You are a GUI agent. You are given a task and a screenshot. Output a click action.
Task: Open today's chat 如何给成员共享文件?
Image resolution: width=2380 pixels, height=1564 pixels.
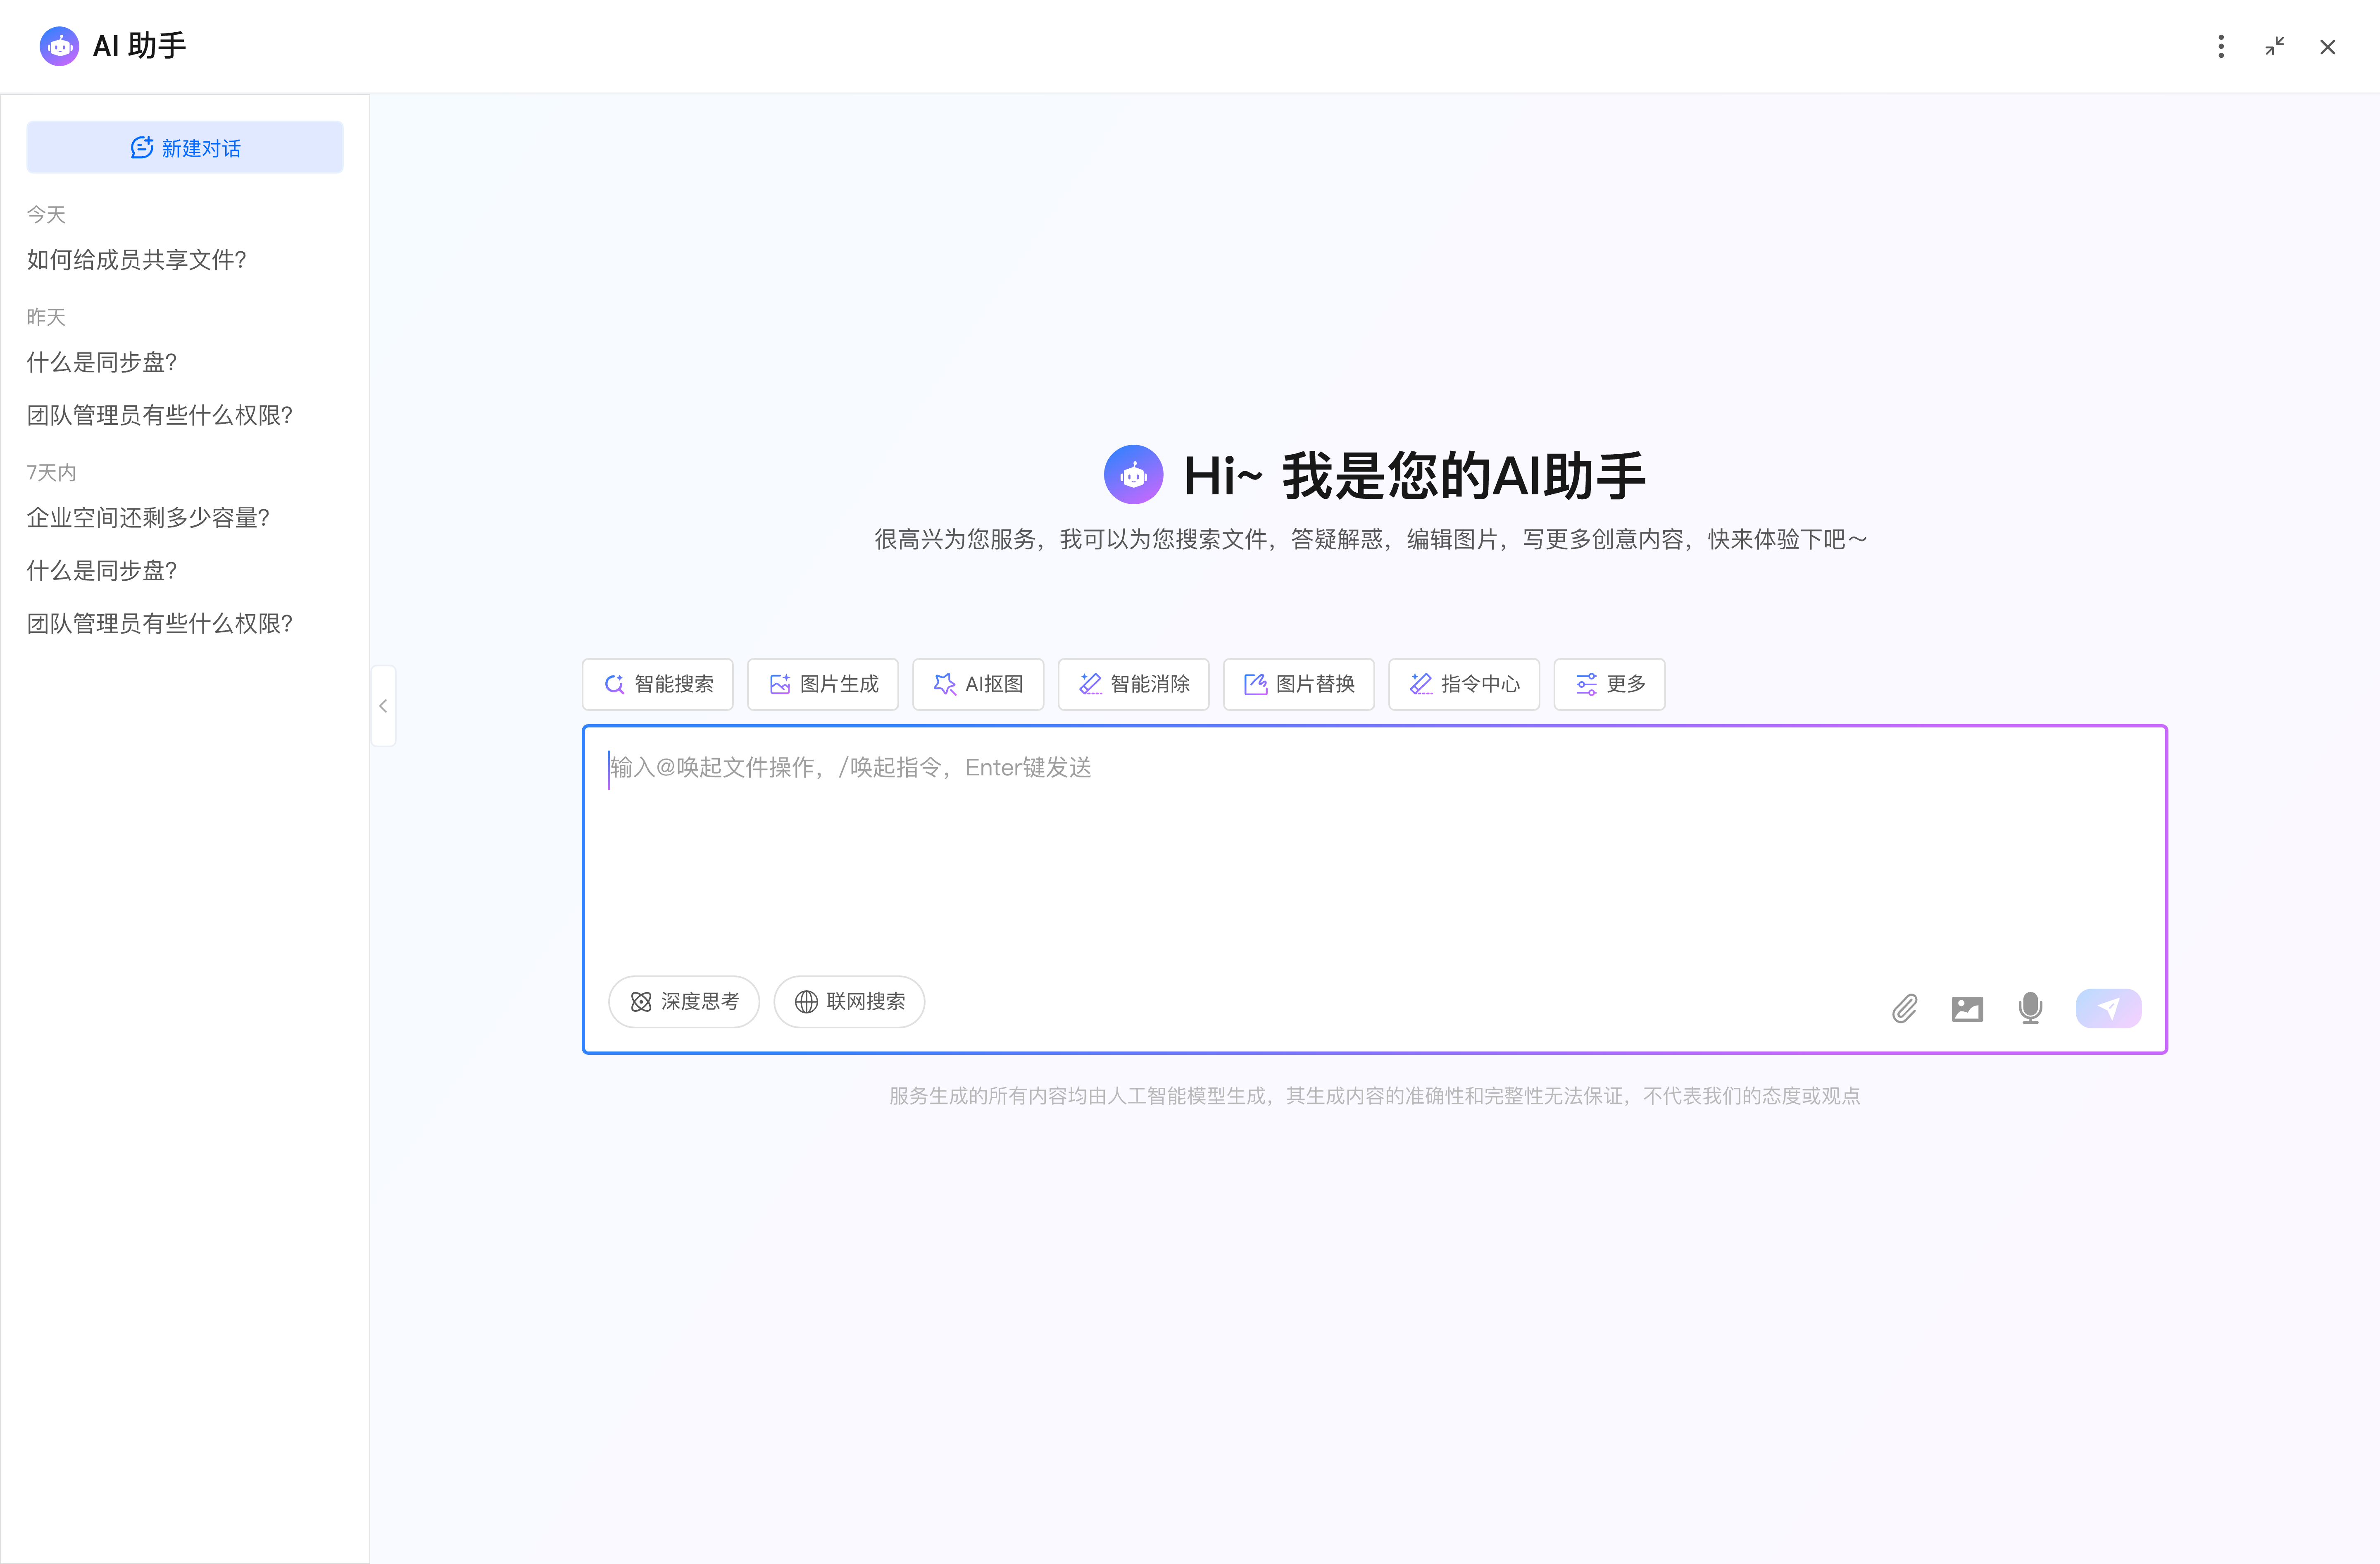pos(136,259)
